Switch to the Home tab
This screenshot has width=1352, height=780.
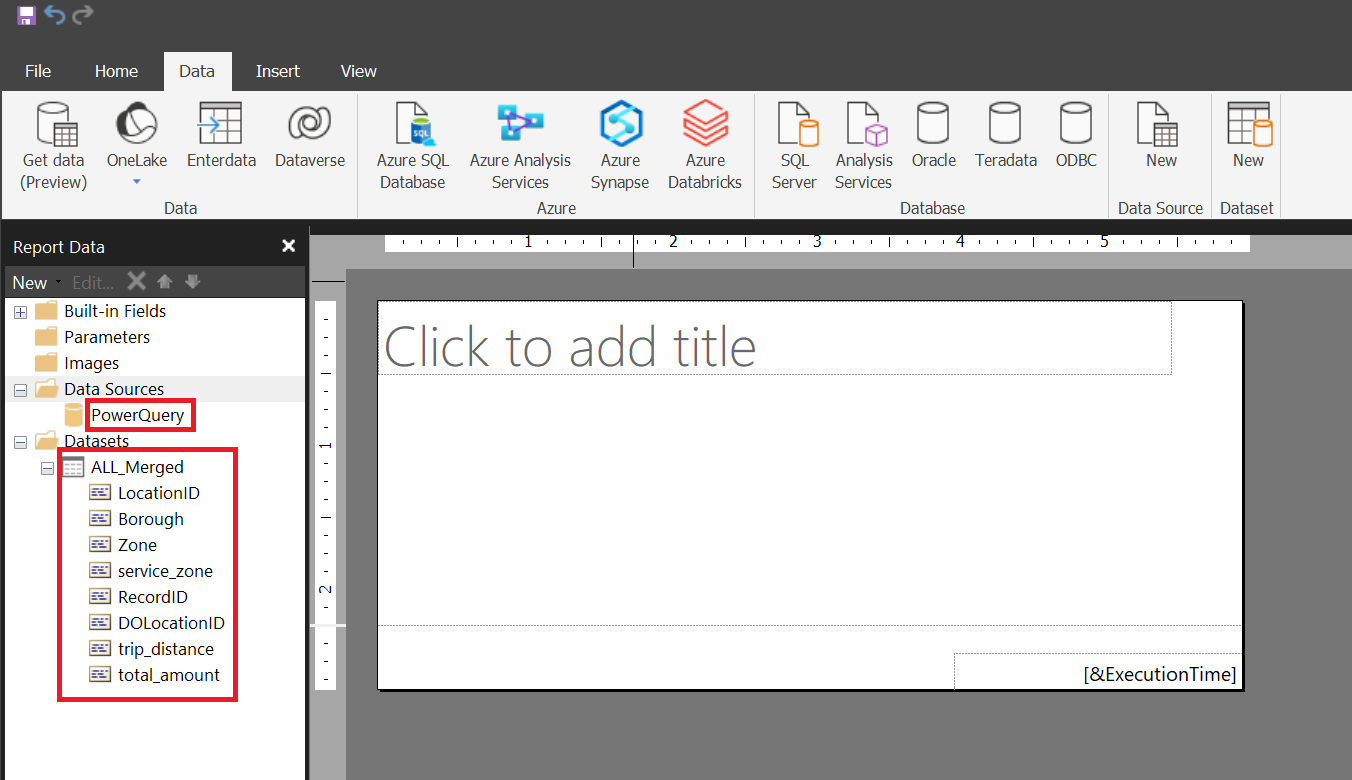[116, 71]
